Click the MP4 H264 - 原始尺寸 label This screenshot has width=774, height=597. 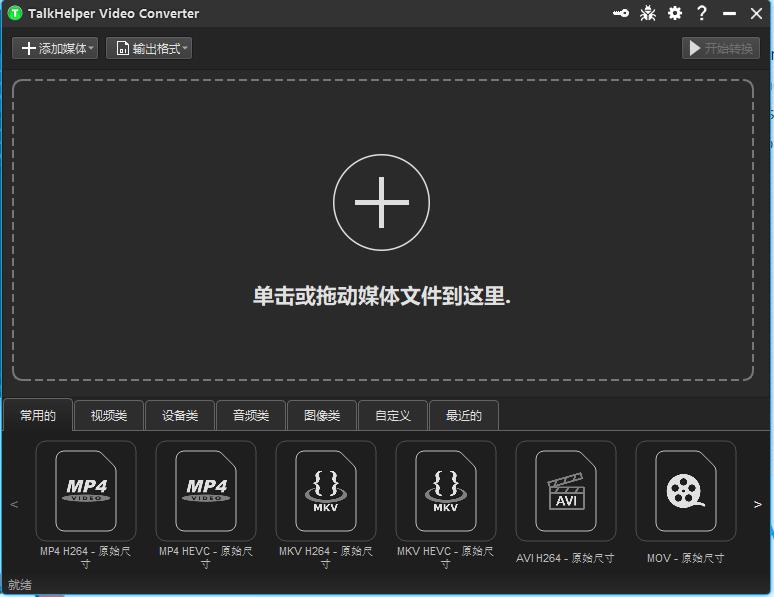[86, 557]
